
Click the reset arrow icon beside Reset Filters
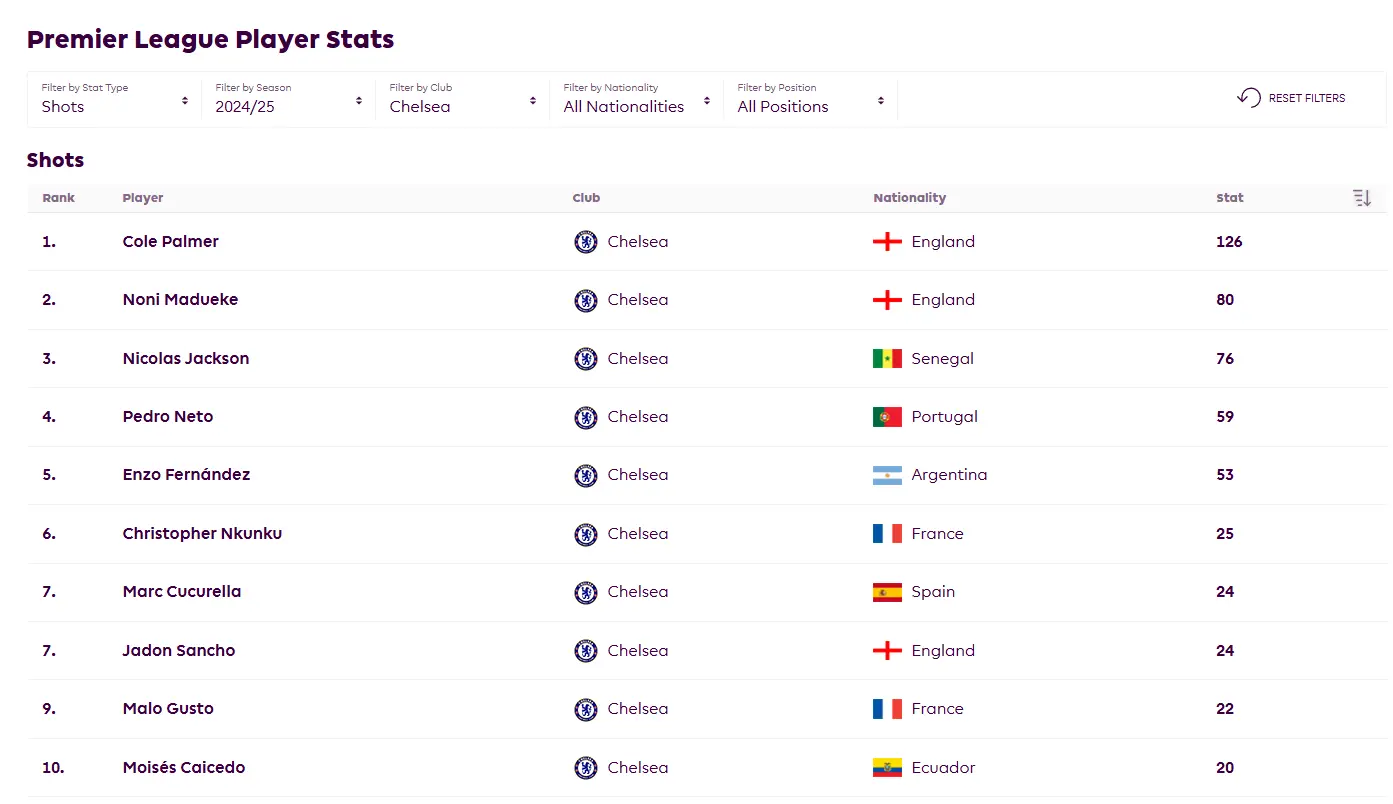[x=1249, y=98]
